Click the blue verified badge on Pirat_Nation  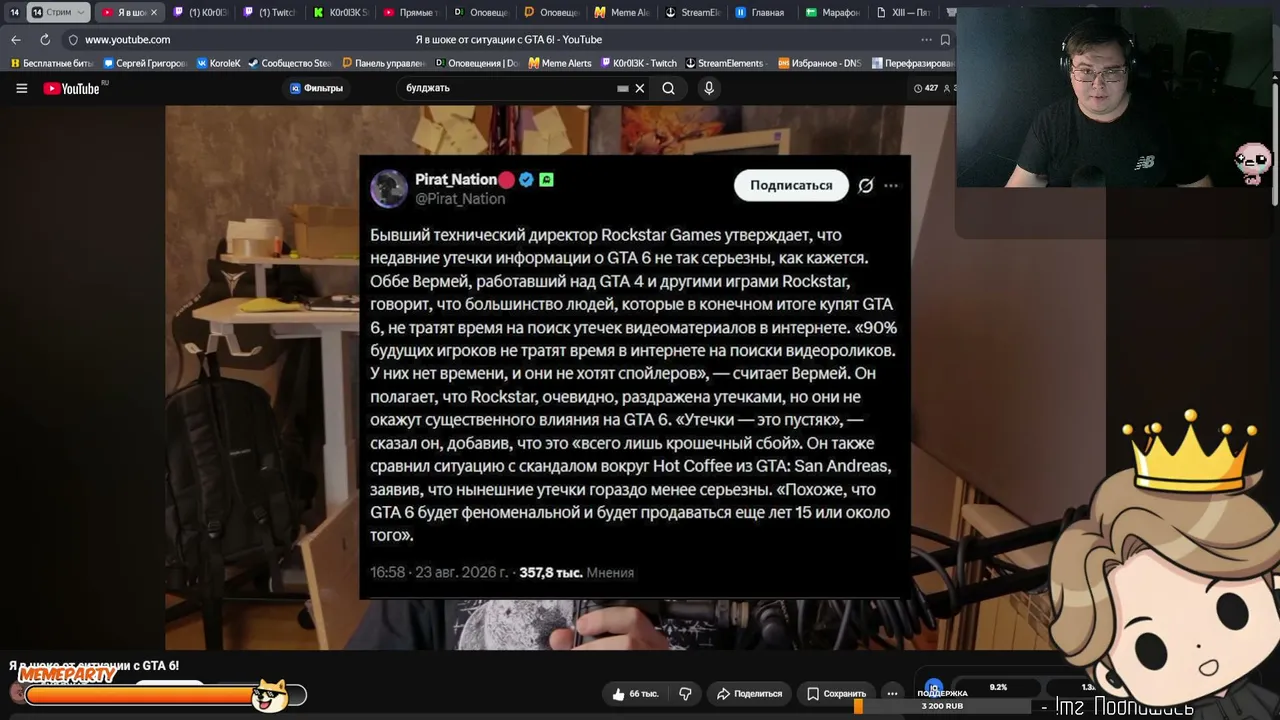coord(526,180)
